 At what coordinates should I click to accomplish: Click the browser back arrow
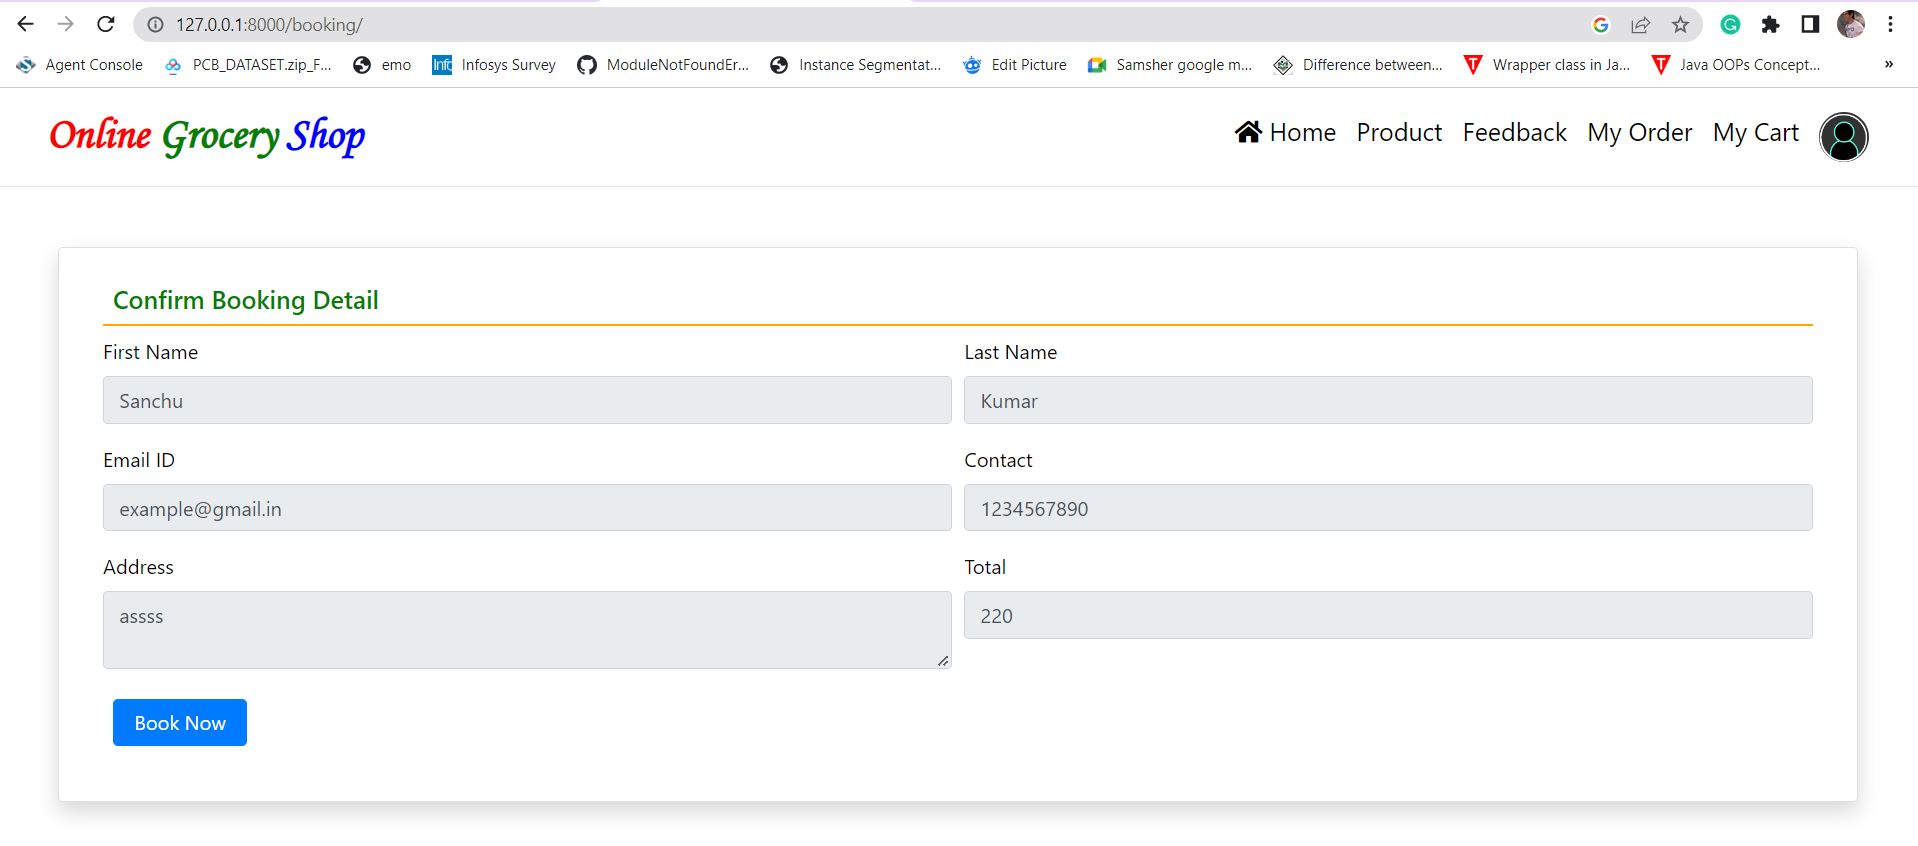[x=26, y=24]
